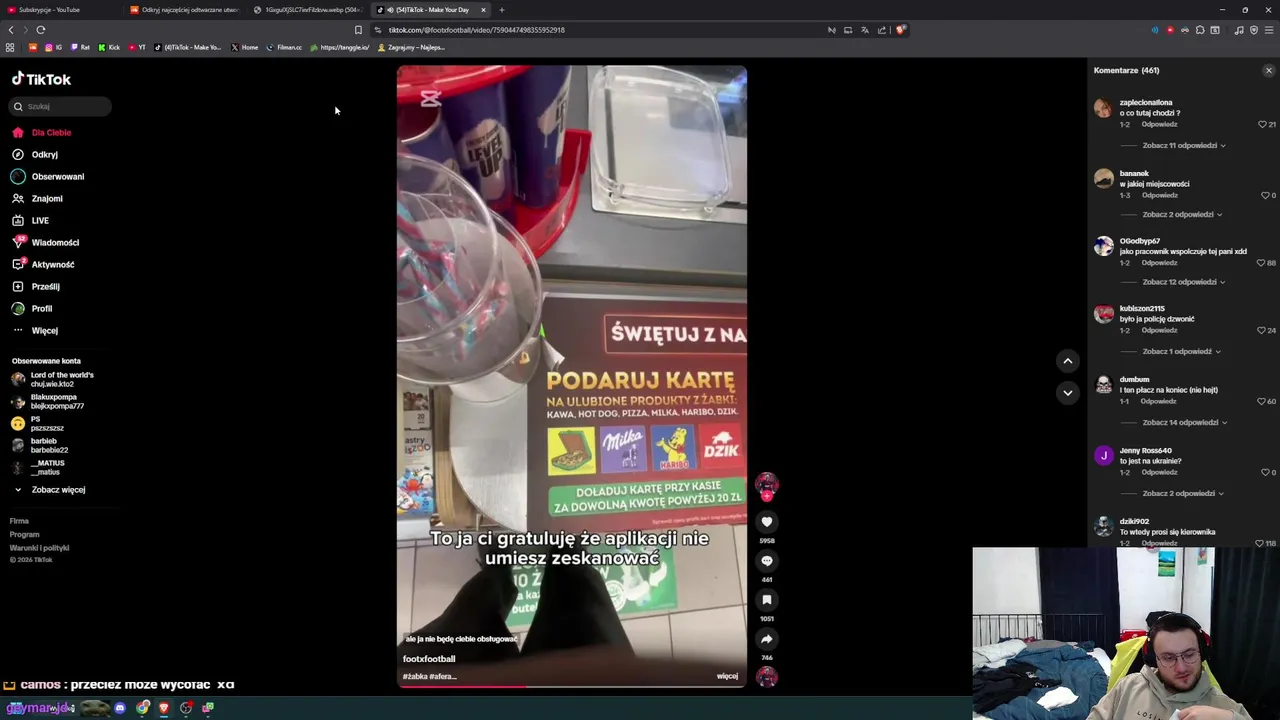Open browser hamburger menu
The width and height of the screenshot is (1280, 720).
point(1269,30)
